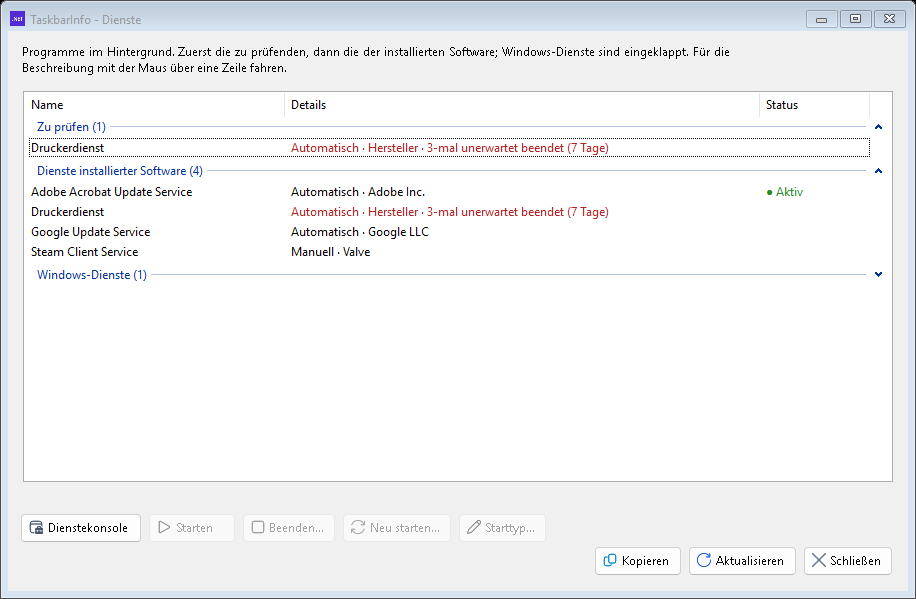Click 'Manuell · Valve' details
This screenshot has width=916, height=599.
tap(331, 252)
